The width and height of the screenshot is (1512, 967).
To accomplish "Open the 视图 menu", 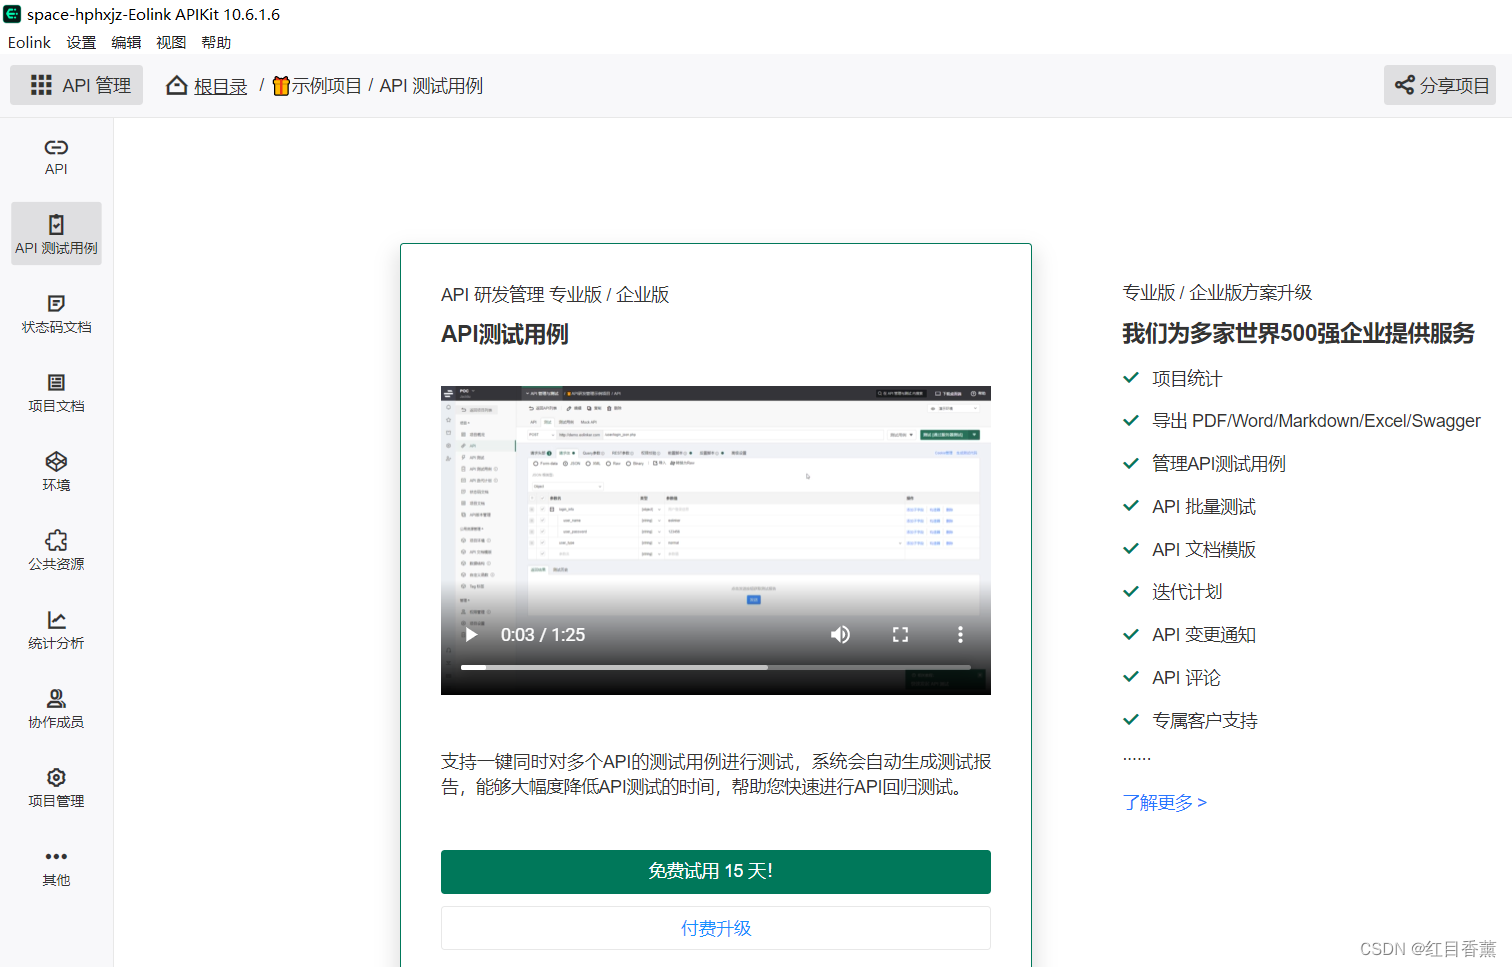I will pyautogui.click(x=171, y=42).
